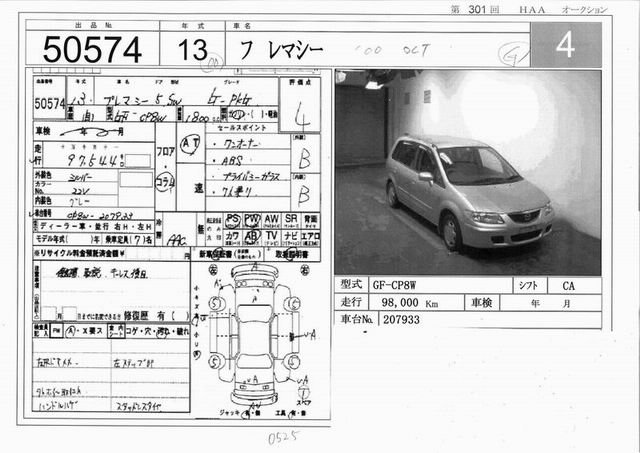
Task: Click the フロア shift position label
Action: [x=166, y=151]
